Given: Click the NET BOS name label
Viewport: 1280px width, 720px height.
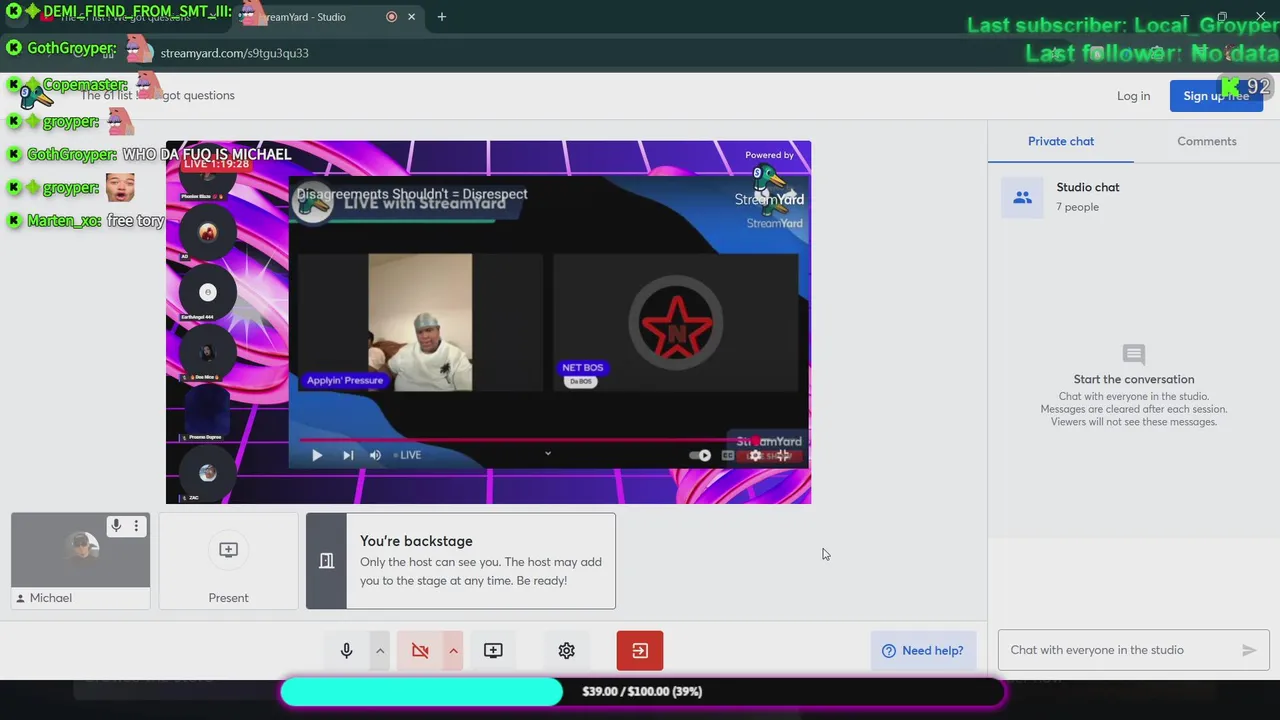Looking at the screenshot, I should (582, 368).
